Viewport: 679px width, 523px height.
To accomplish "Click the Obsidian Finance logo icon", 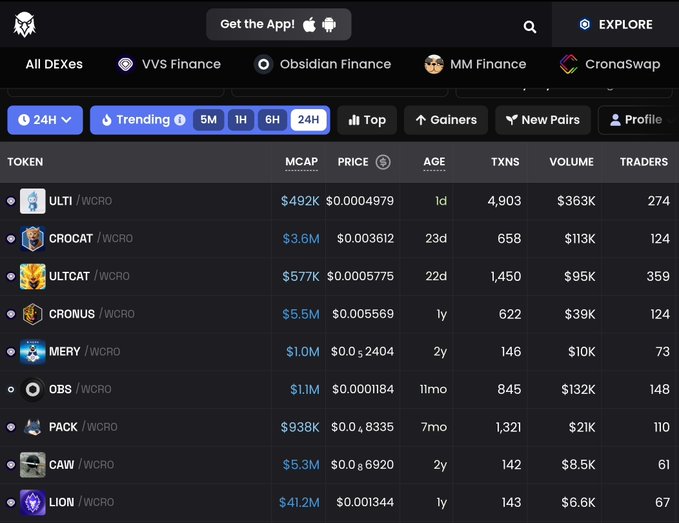I will tap(263, 65).
